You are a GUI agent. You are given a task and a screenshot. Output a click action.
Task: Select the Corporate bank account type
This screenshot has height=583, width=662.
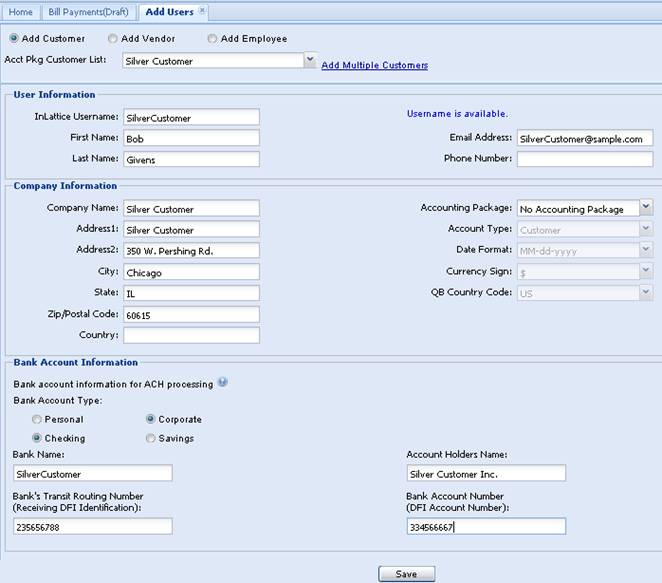151,420
